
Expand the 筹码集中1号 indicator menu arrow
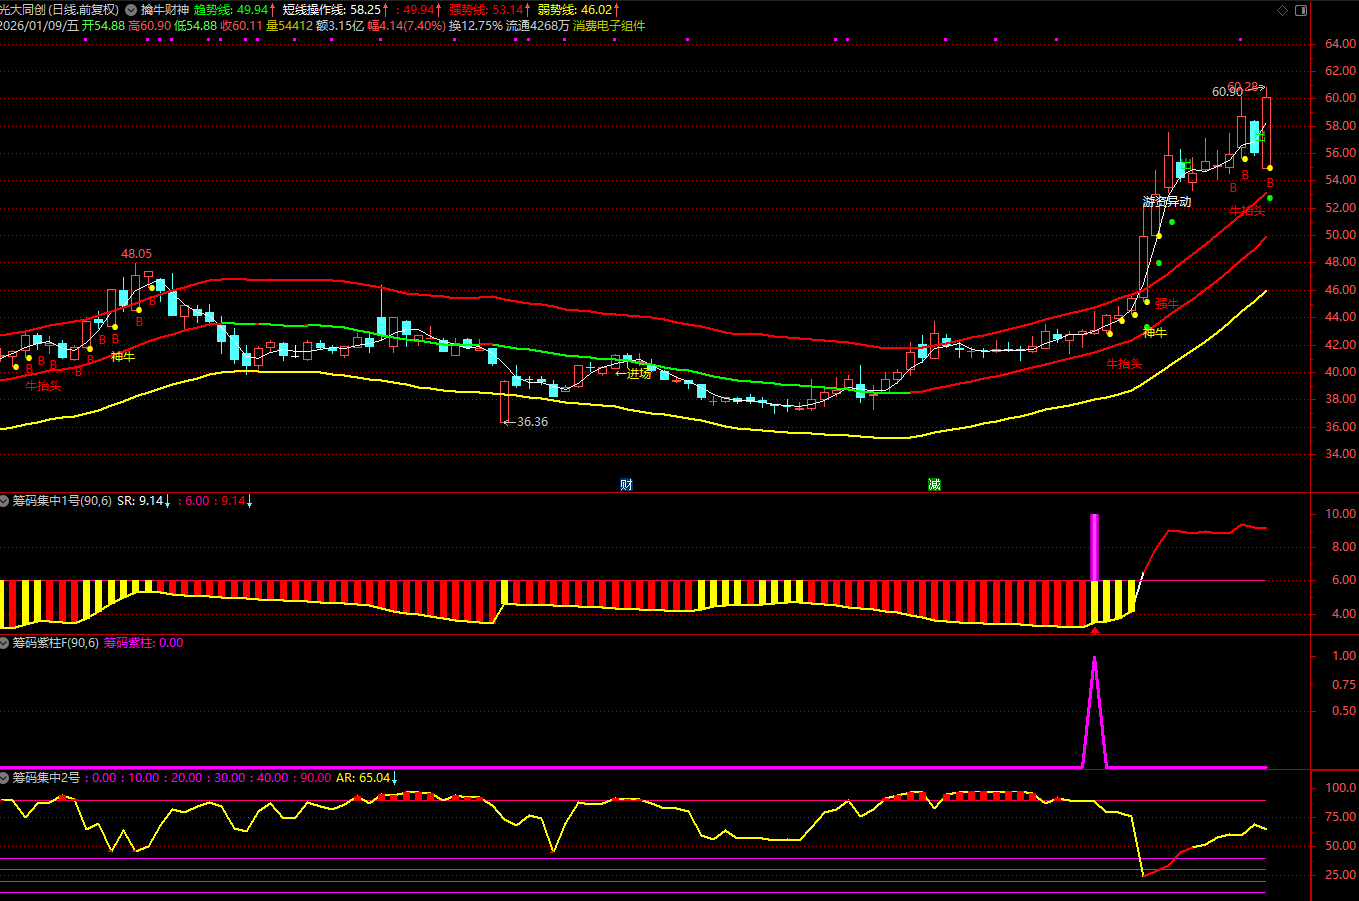pyautogui.click(x=5, y=501)
